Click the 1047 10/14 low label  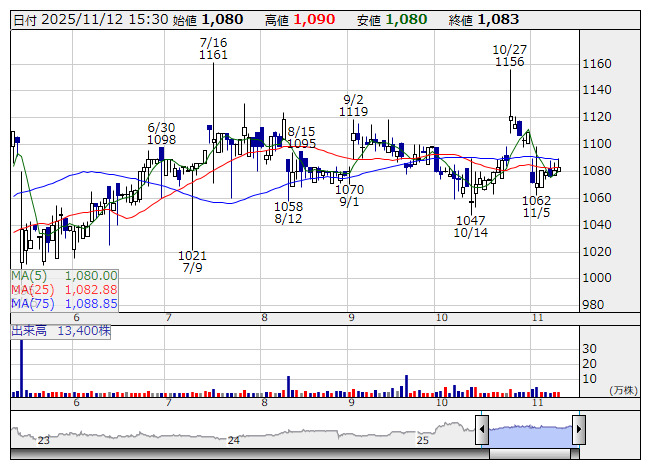471,226
